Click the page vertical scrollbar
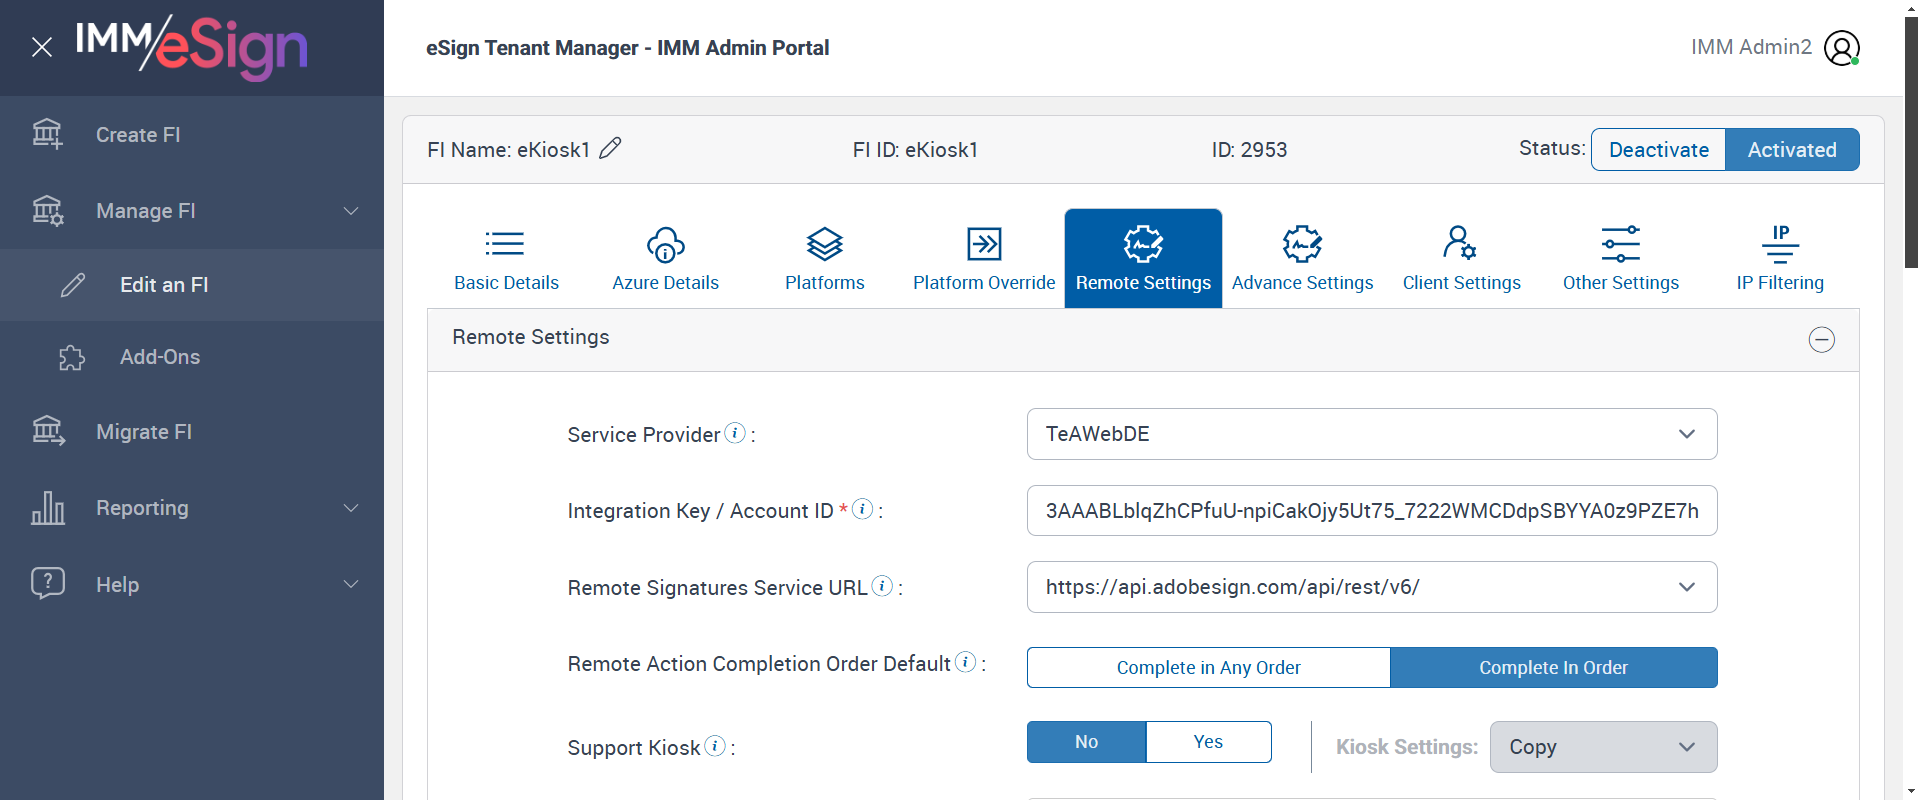This screenshot has width=1920, height=800. [1911, 140]
